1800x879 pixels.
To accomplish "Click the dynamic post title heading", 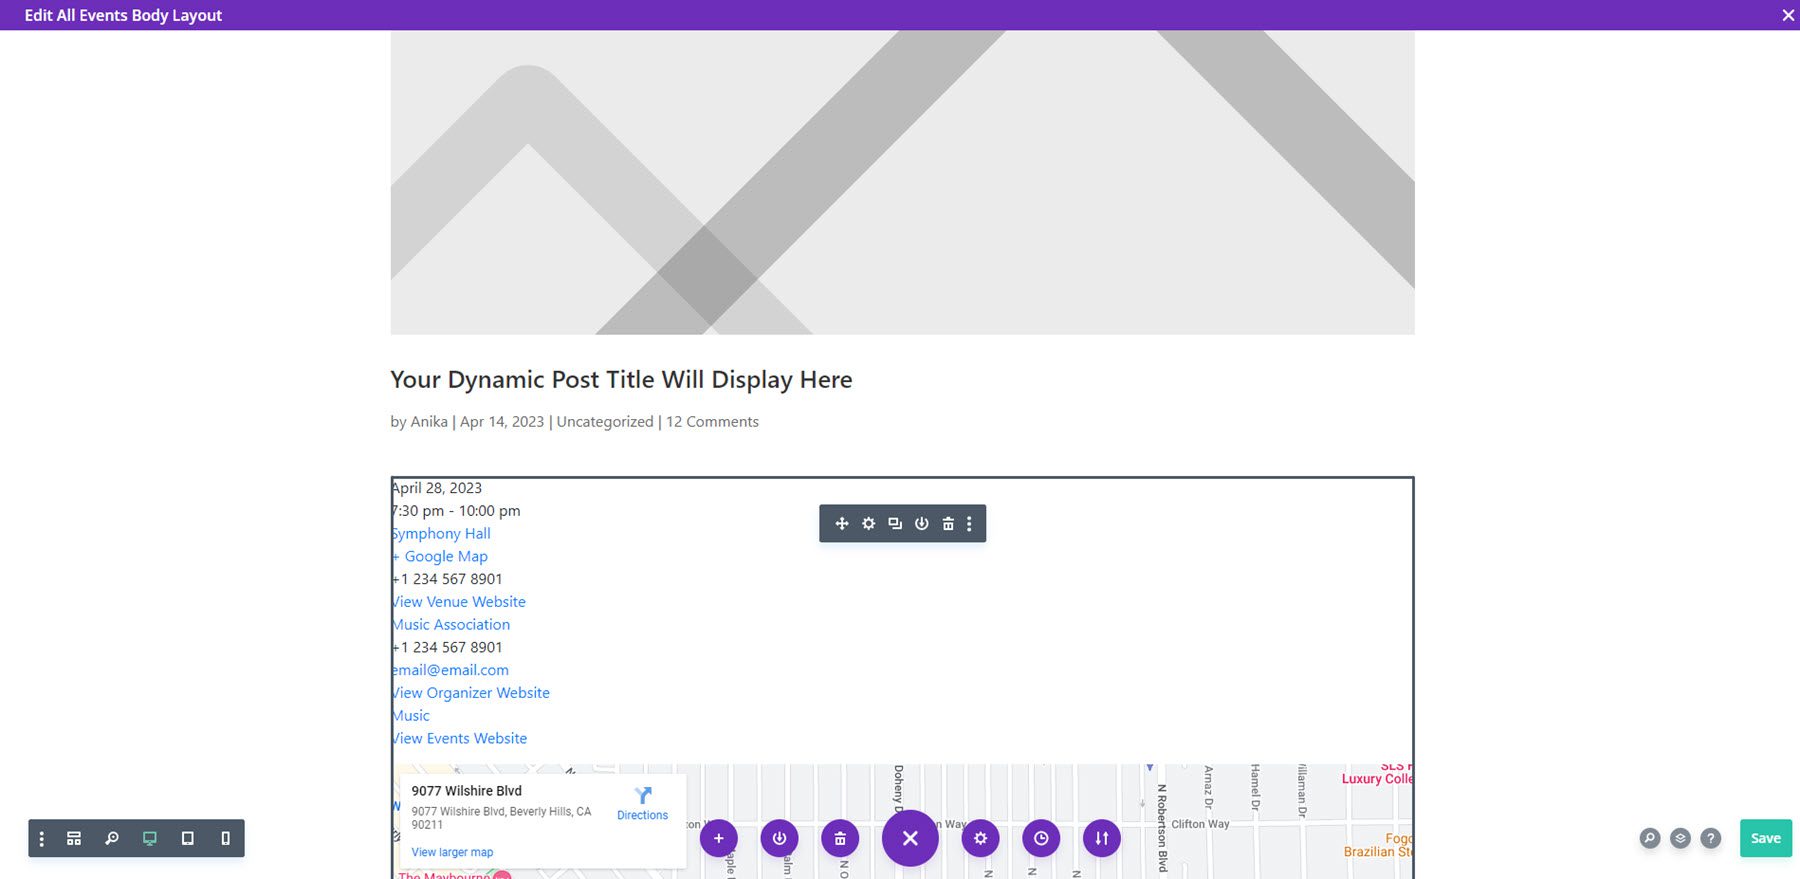I will pos(621,380).
